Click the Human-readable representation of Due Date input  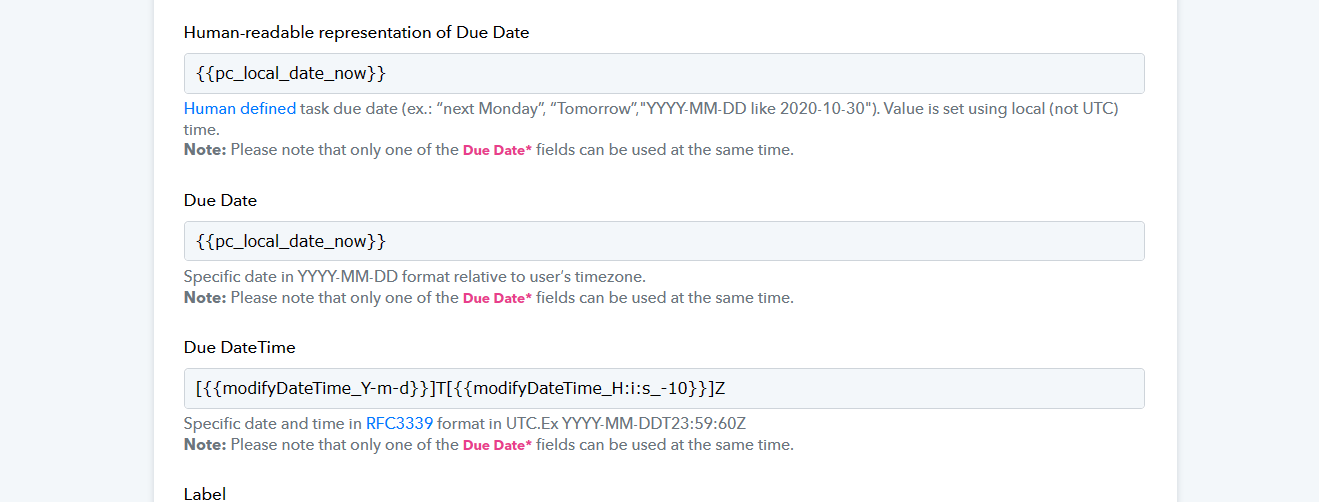coord(664,74)
